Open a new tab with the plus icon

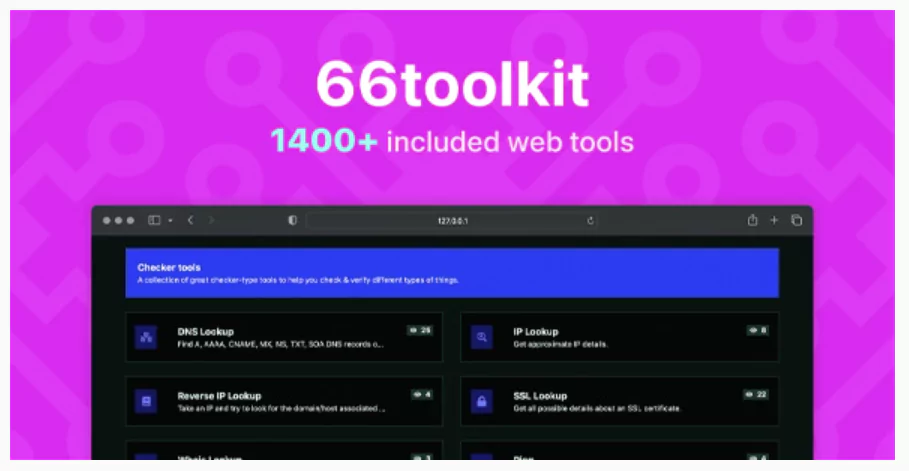point(774,220)
